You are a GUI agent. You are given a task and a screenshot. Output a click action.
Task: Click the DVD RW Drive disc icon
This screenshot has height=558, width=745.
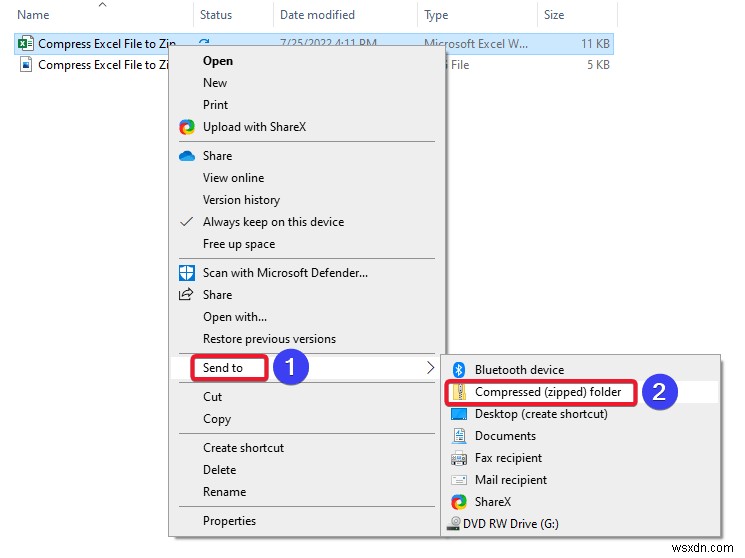coord(454,523)
